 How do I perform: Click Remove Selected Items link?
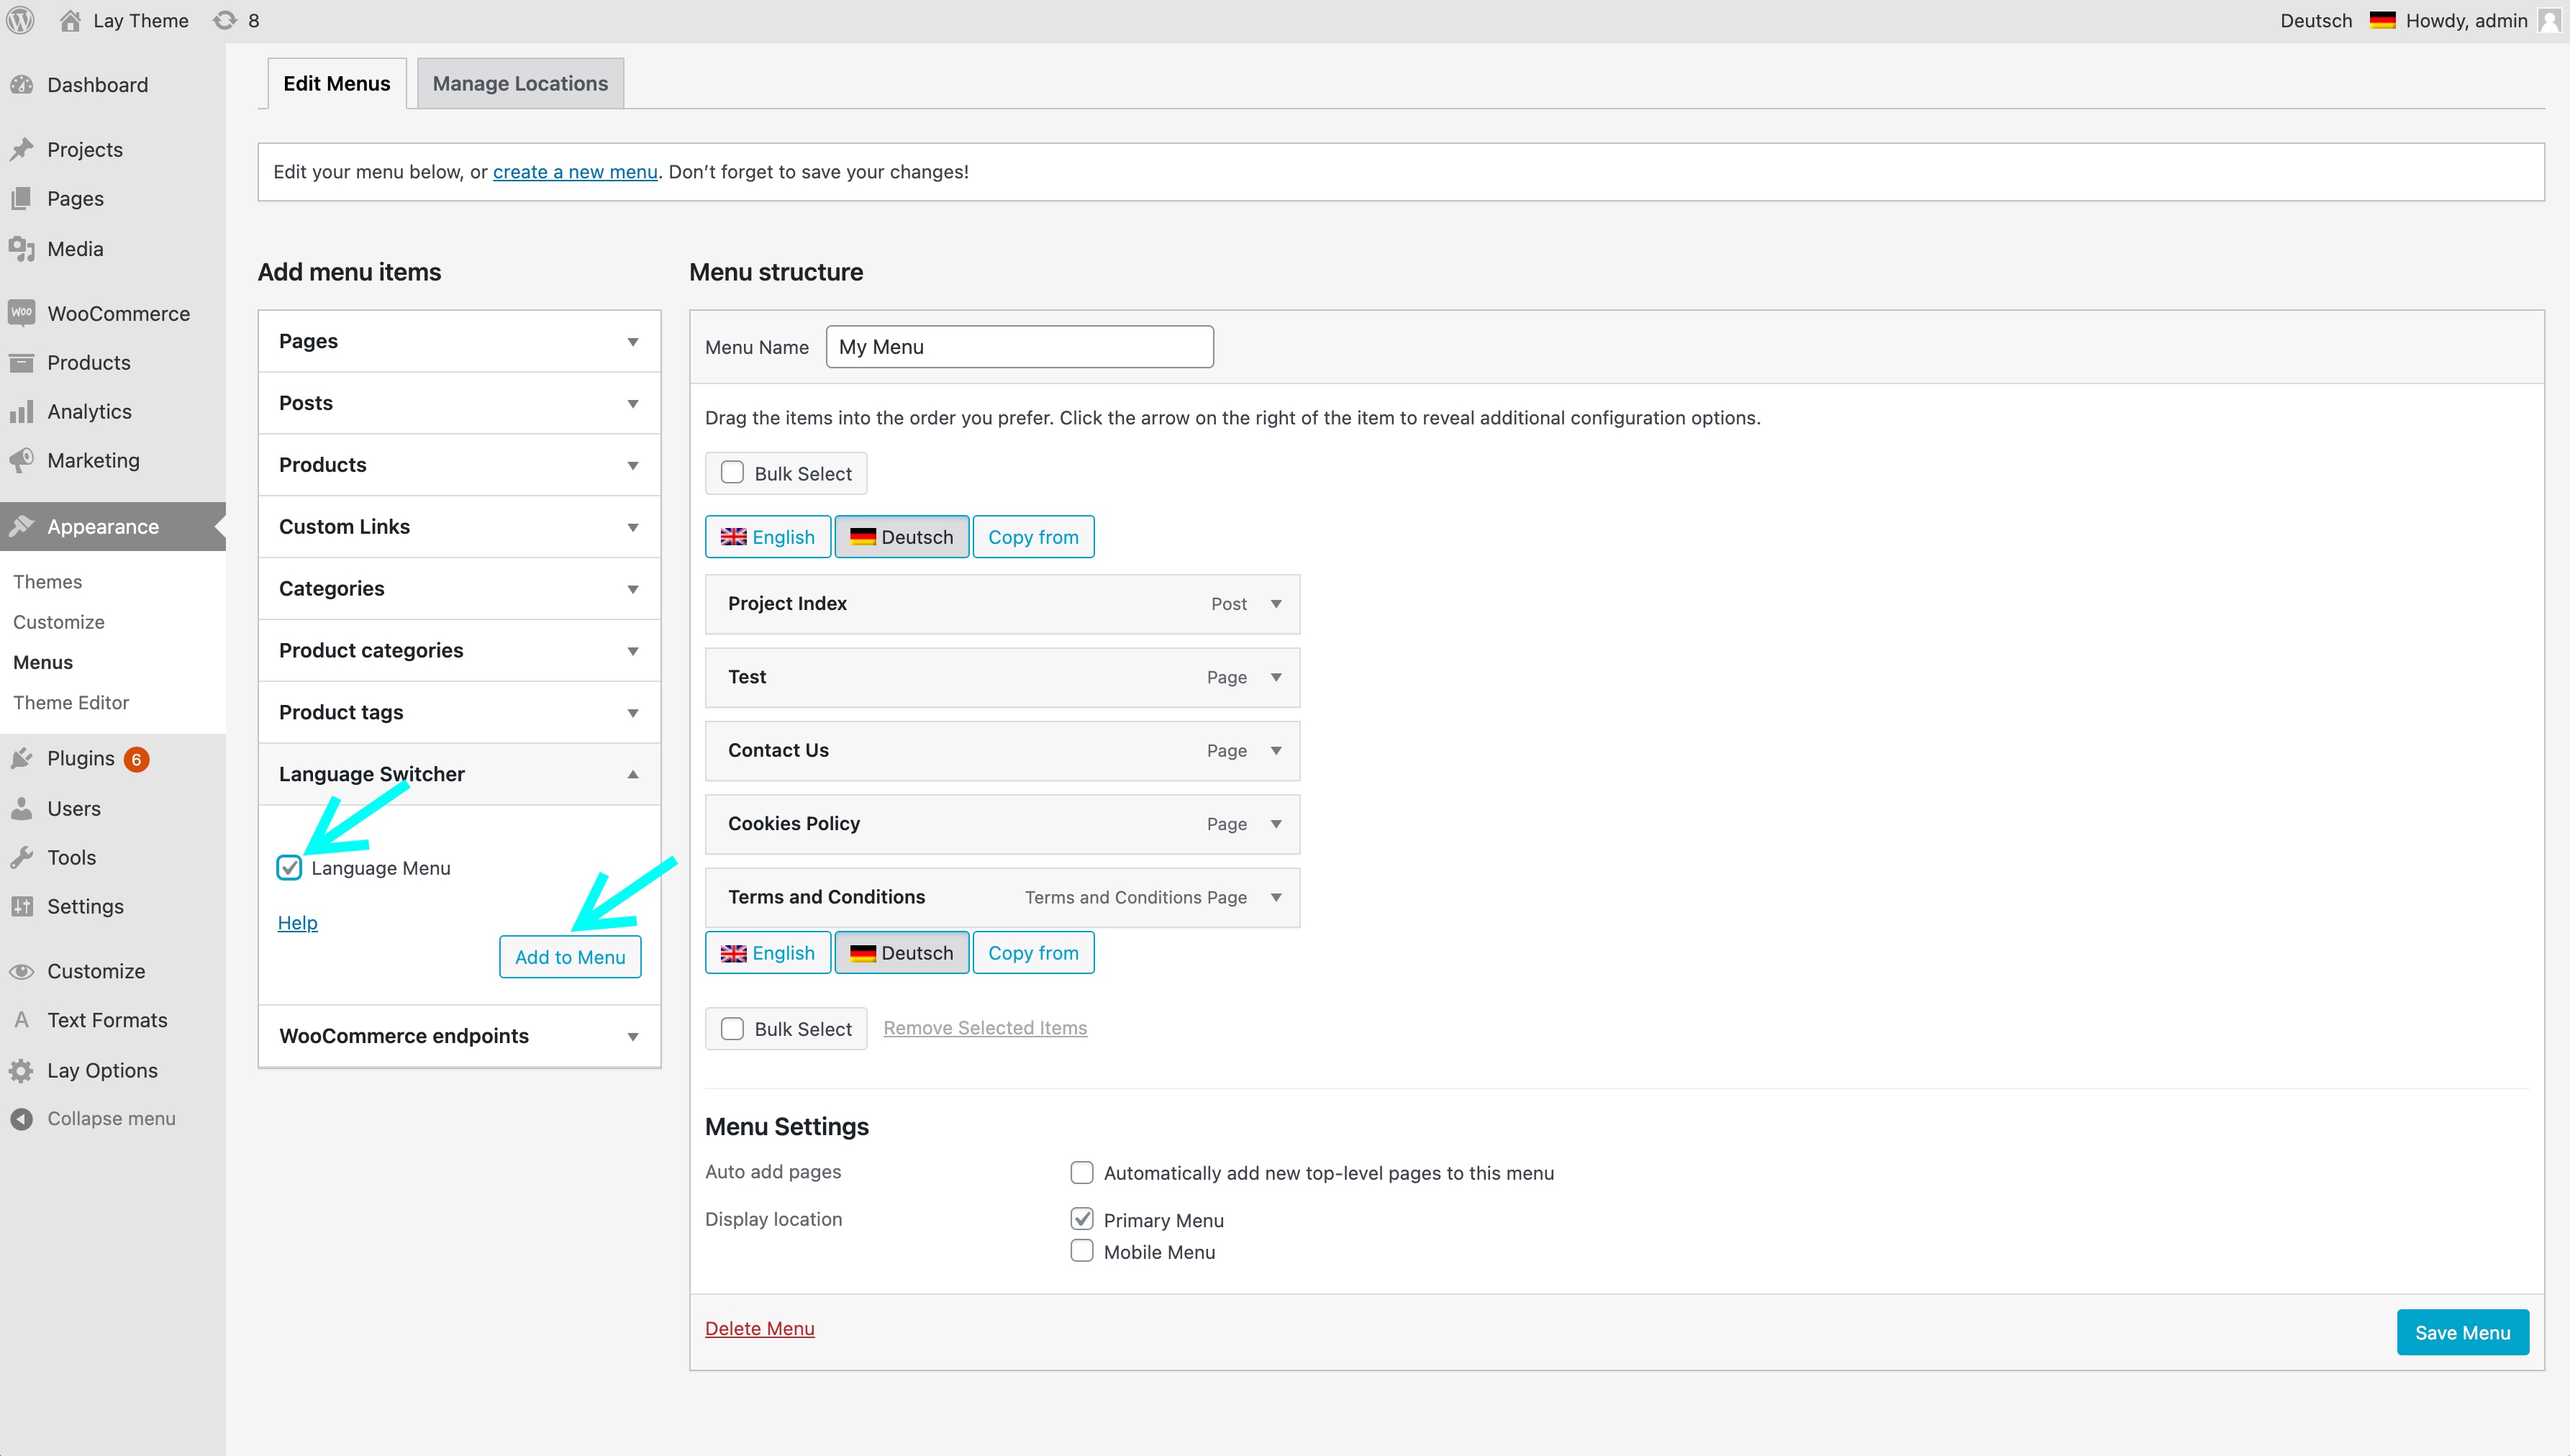[985, 1028]
